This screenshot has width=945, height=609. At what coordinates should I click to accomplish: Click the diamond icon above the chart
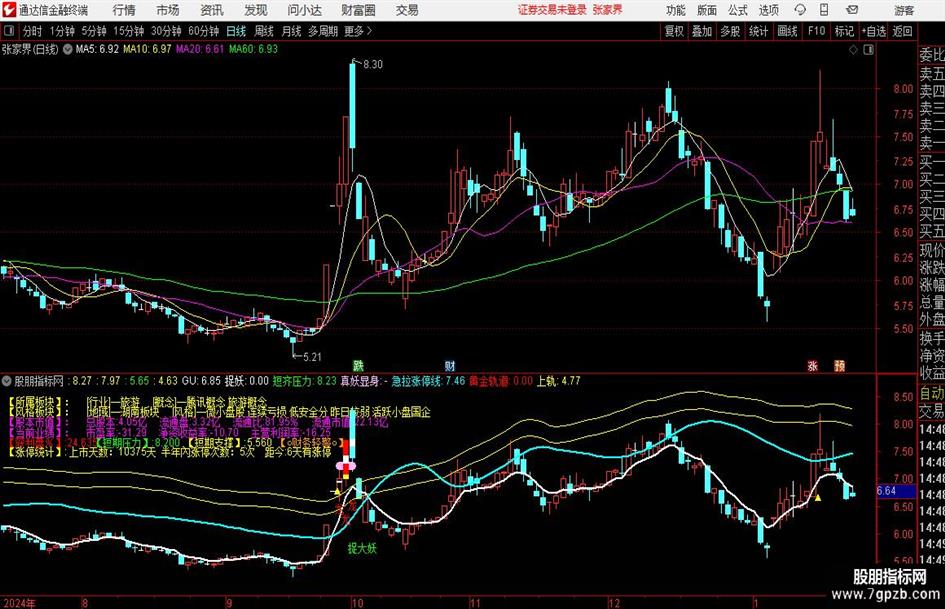coord(853,50)
